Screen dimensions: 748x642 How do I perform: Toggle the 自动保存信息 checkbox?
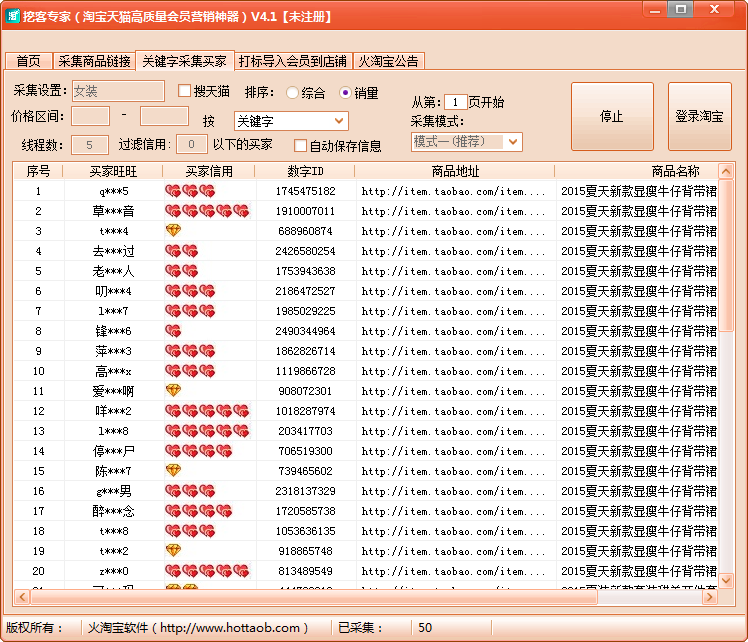pos(301,146)
